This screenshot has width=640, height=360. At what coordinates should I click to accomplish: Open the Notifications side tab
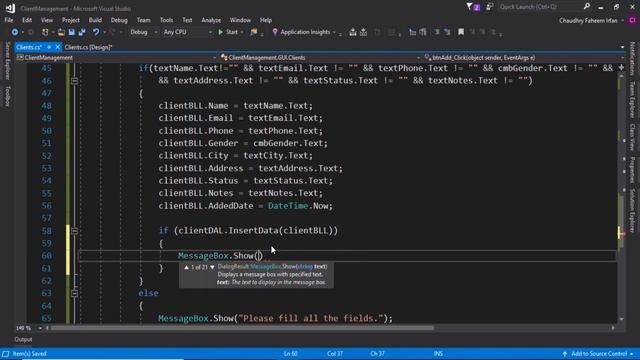(632, 58)
